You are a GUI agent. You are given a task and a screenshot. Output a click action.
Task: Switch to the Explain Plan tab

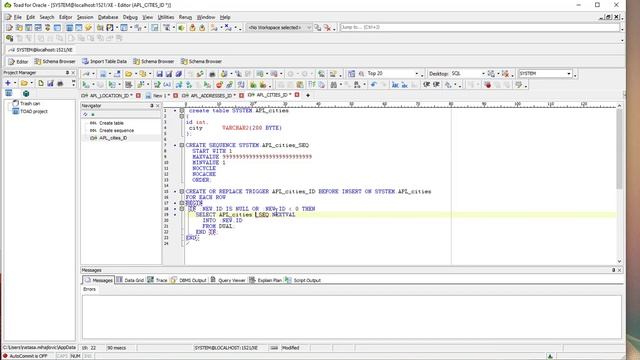(x=266, y=280)
